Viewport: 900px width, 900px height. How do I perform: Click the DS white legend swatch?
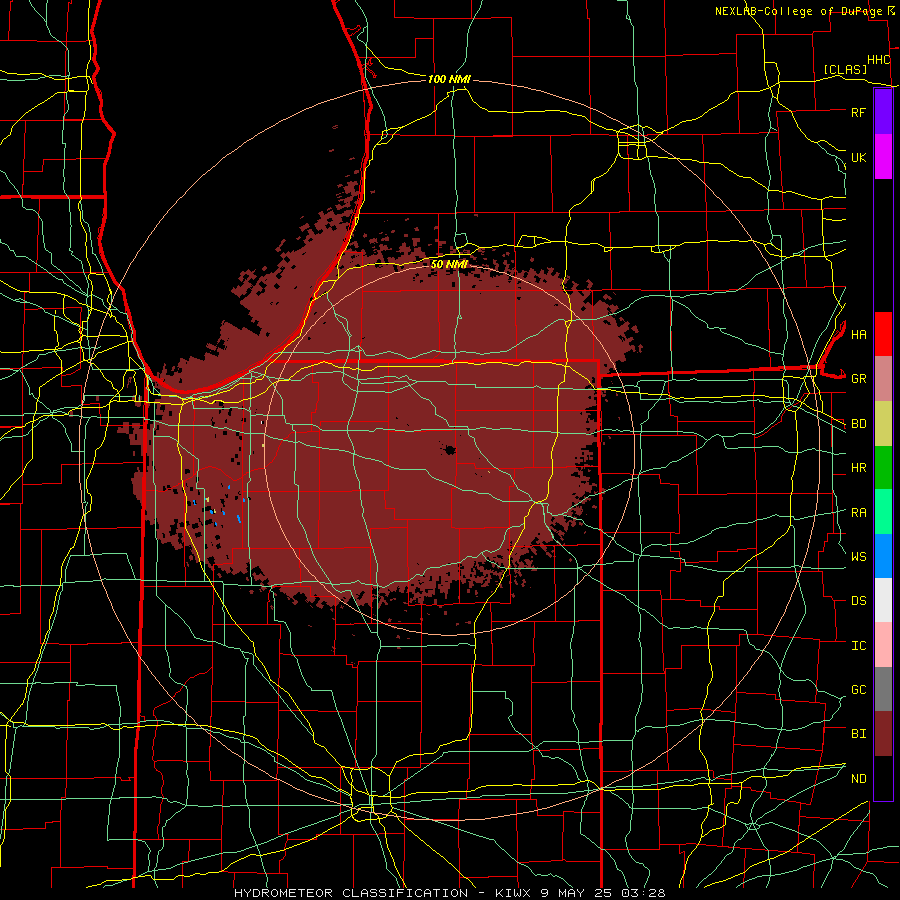(883, 600)
